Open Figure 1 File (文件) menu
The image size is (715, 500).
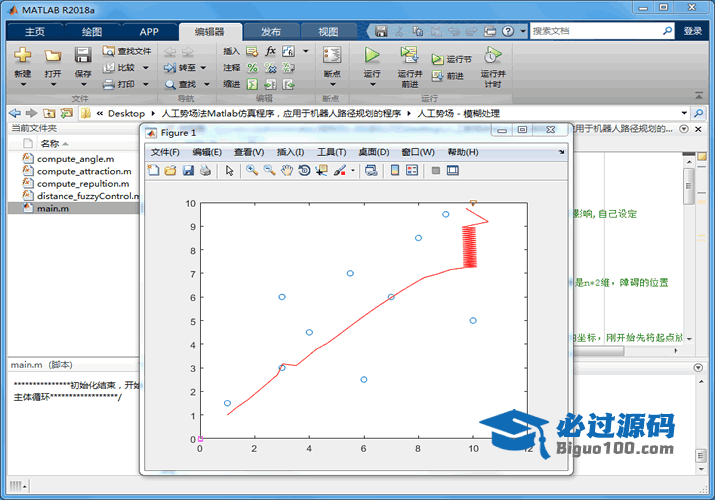pos(165,152)
